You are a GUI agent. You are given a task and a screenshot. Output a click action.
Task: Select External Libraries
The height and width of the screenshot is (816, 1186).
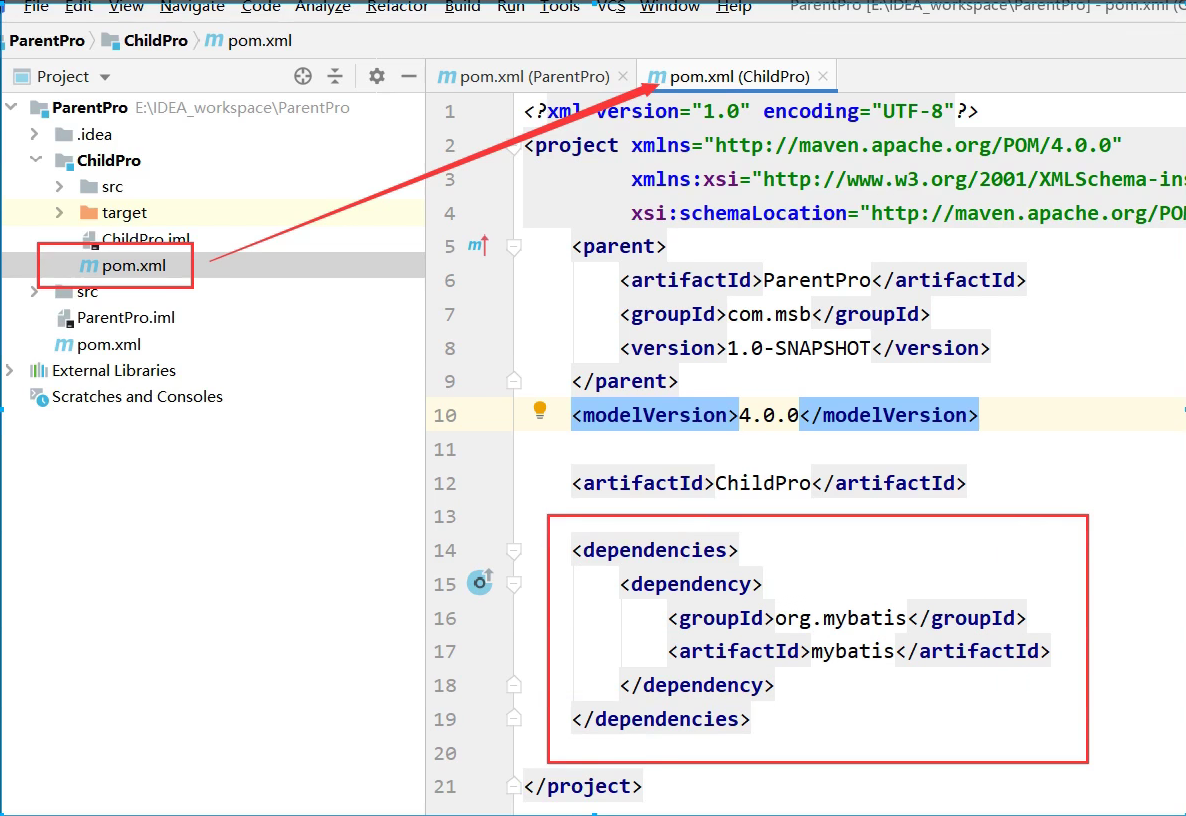pyautogui.click(x=113, y=371)
